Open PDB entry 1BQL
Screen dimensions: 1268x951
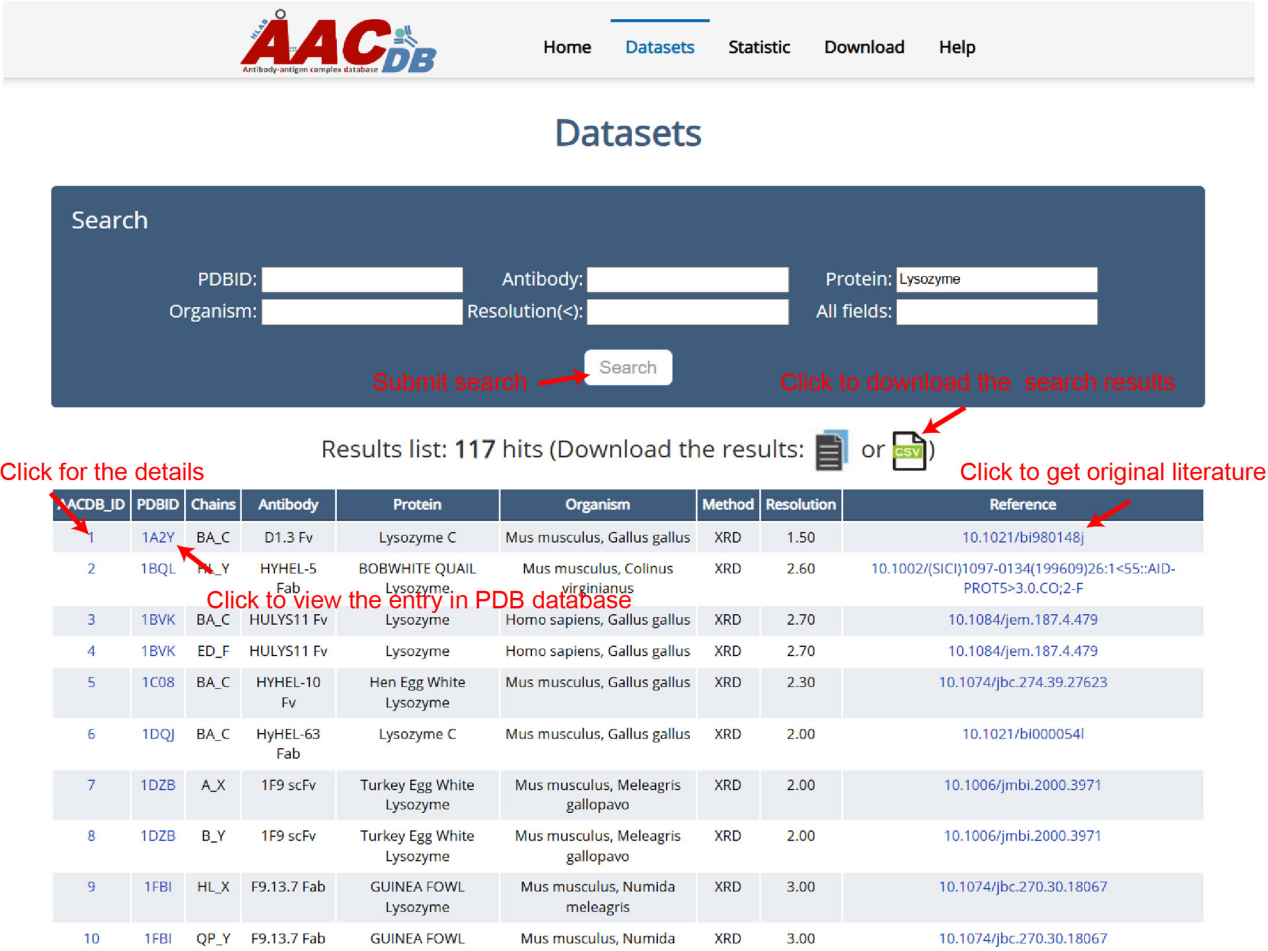click(x=156, y=568)
